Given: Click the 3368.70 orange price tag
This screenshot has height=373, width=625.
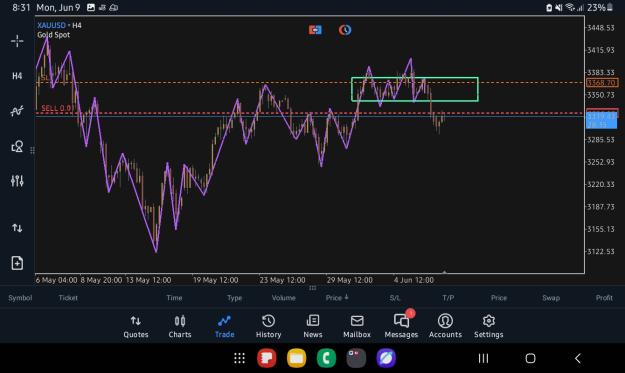Looking at the screenshot, I should (x=602, y=83).
